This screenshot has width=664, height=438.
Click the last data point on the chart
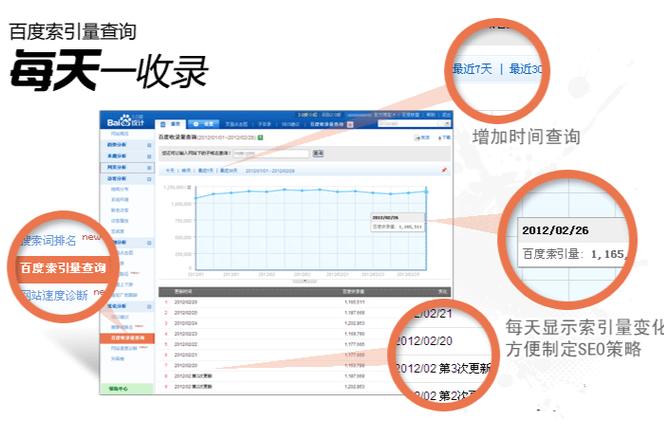[426, 192]
